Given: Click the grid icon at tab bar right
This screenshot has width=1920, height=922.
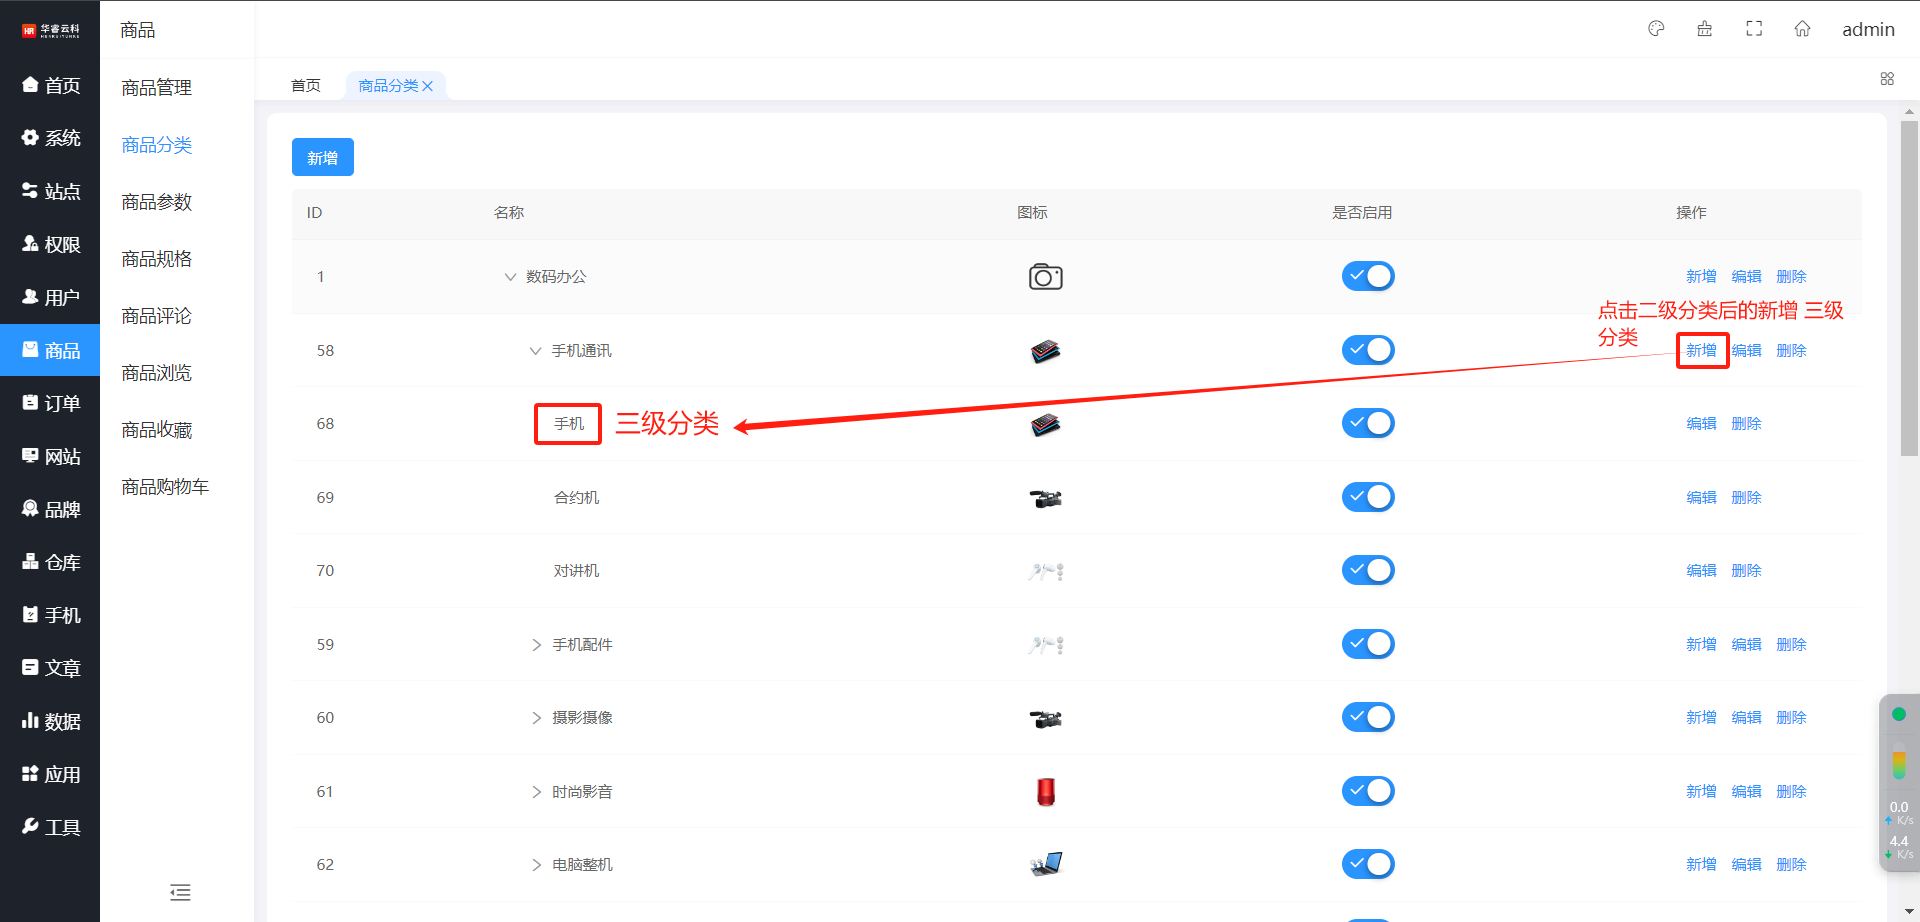Looking at the screenshot, I should point(1887,79).
